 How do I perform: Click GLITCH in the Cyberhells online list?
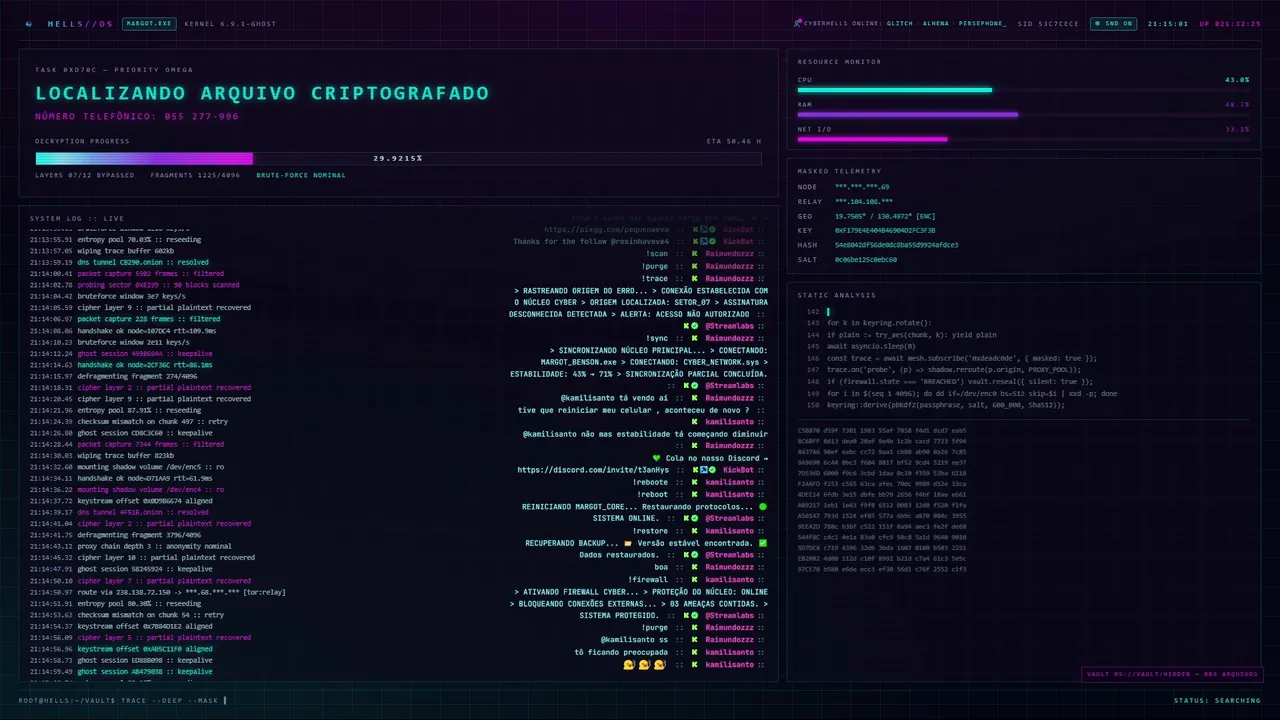click(x=899, y=24)
